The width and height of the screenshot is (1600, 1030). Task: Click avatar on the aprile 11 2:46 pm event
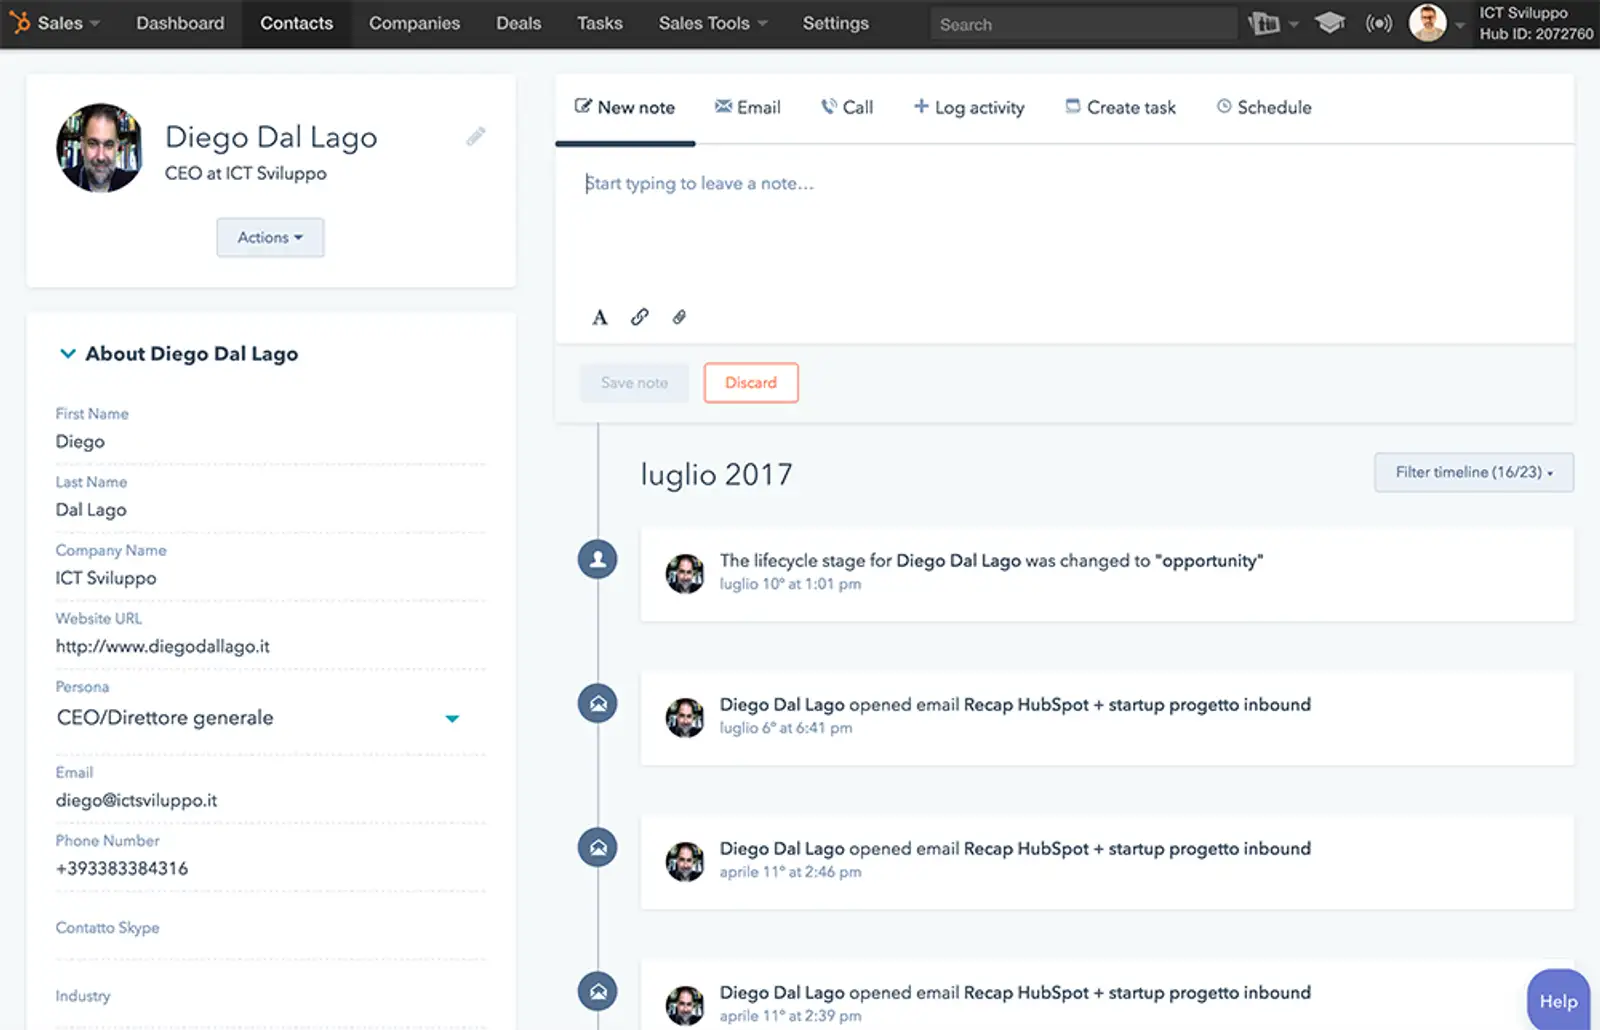[685, 862]
